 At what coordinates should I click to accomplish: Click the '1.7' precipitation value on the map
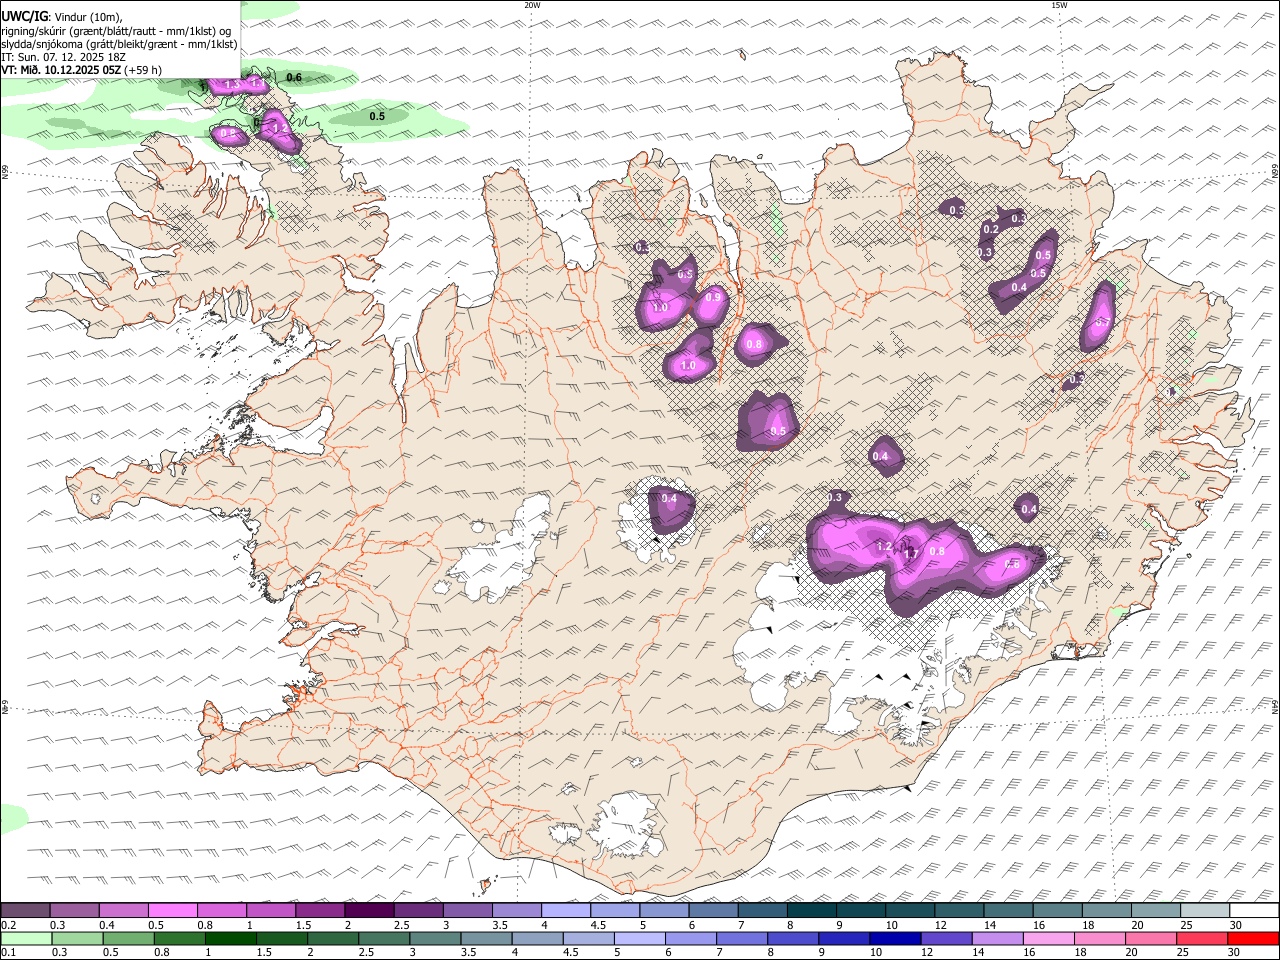(x=910, y=554)
